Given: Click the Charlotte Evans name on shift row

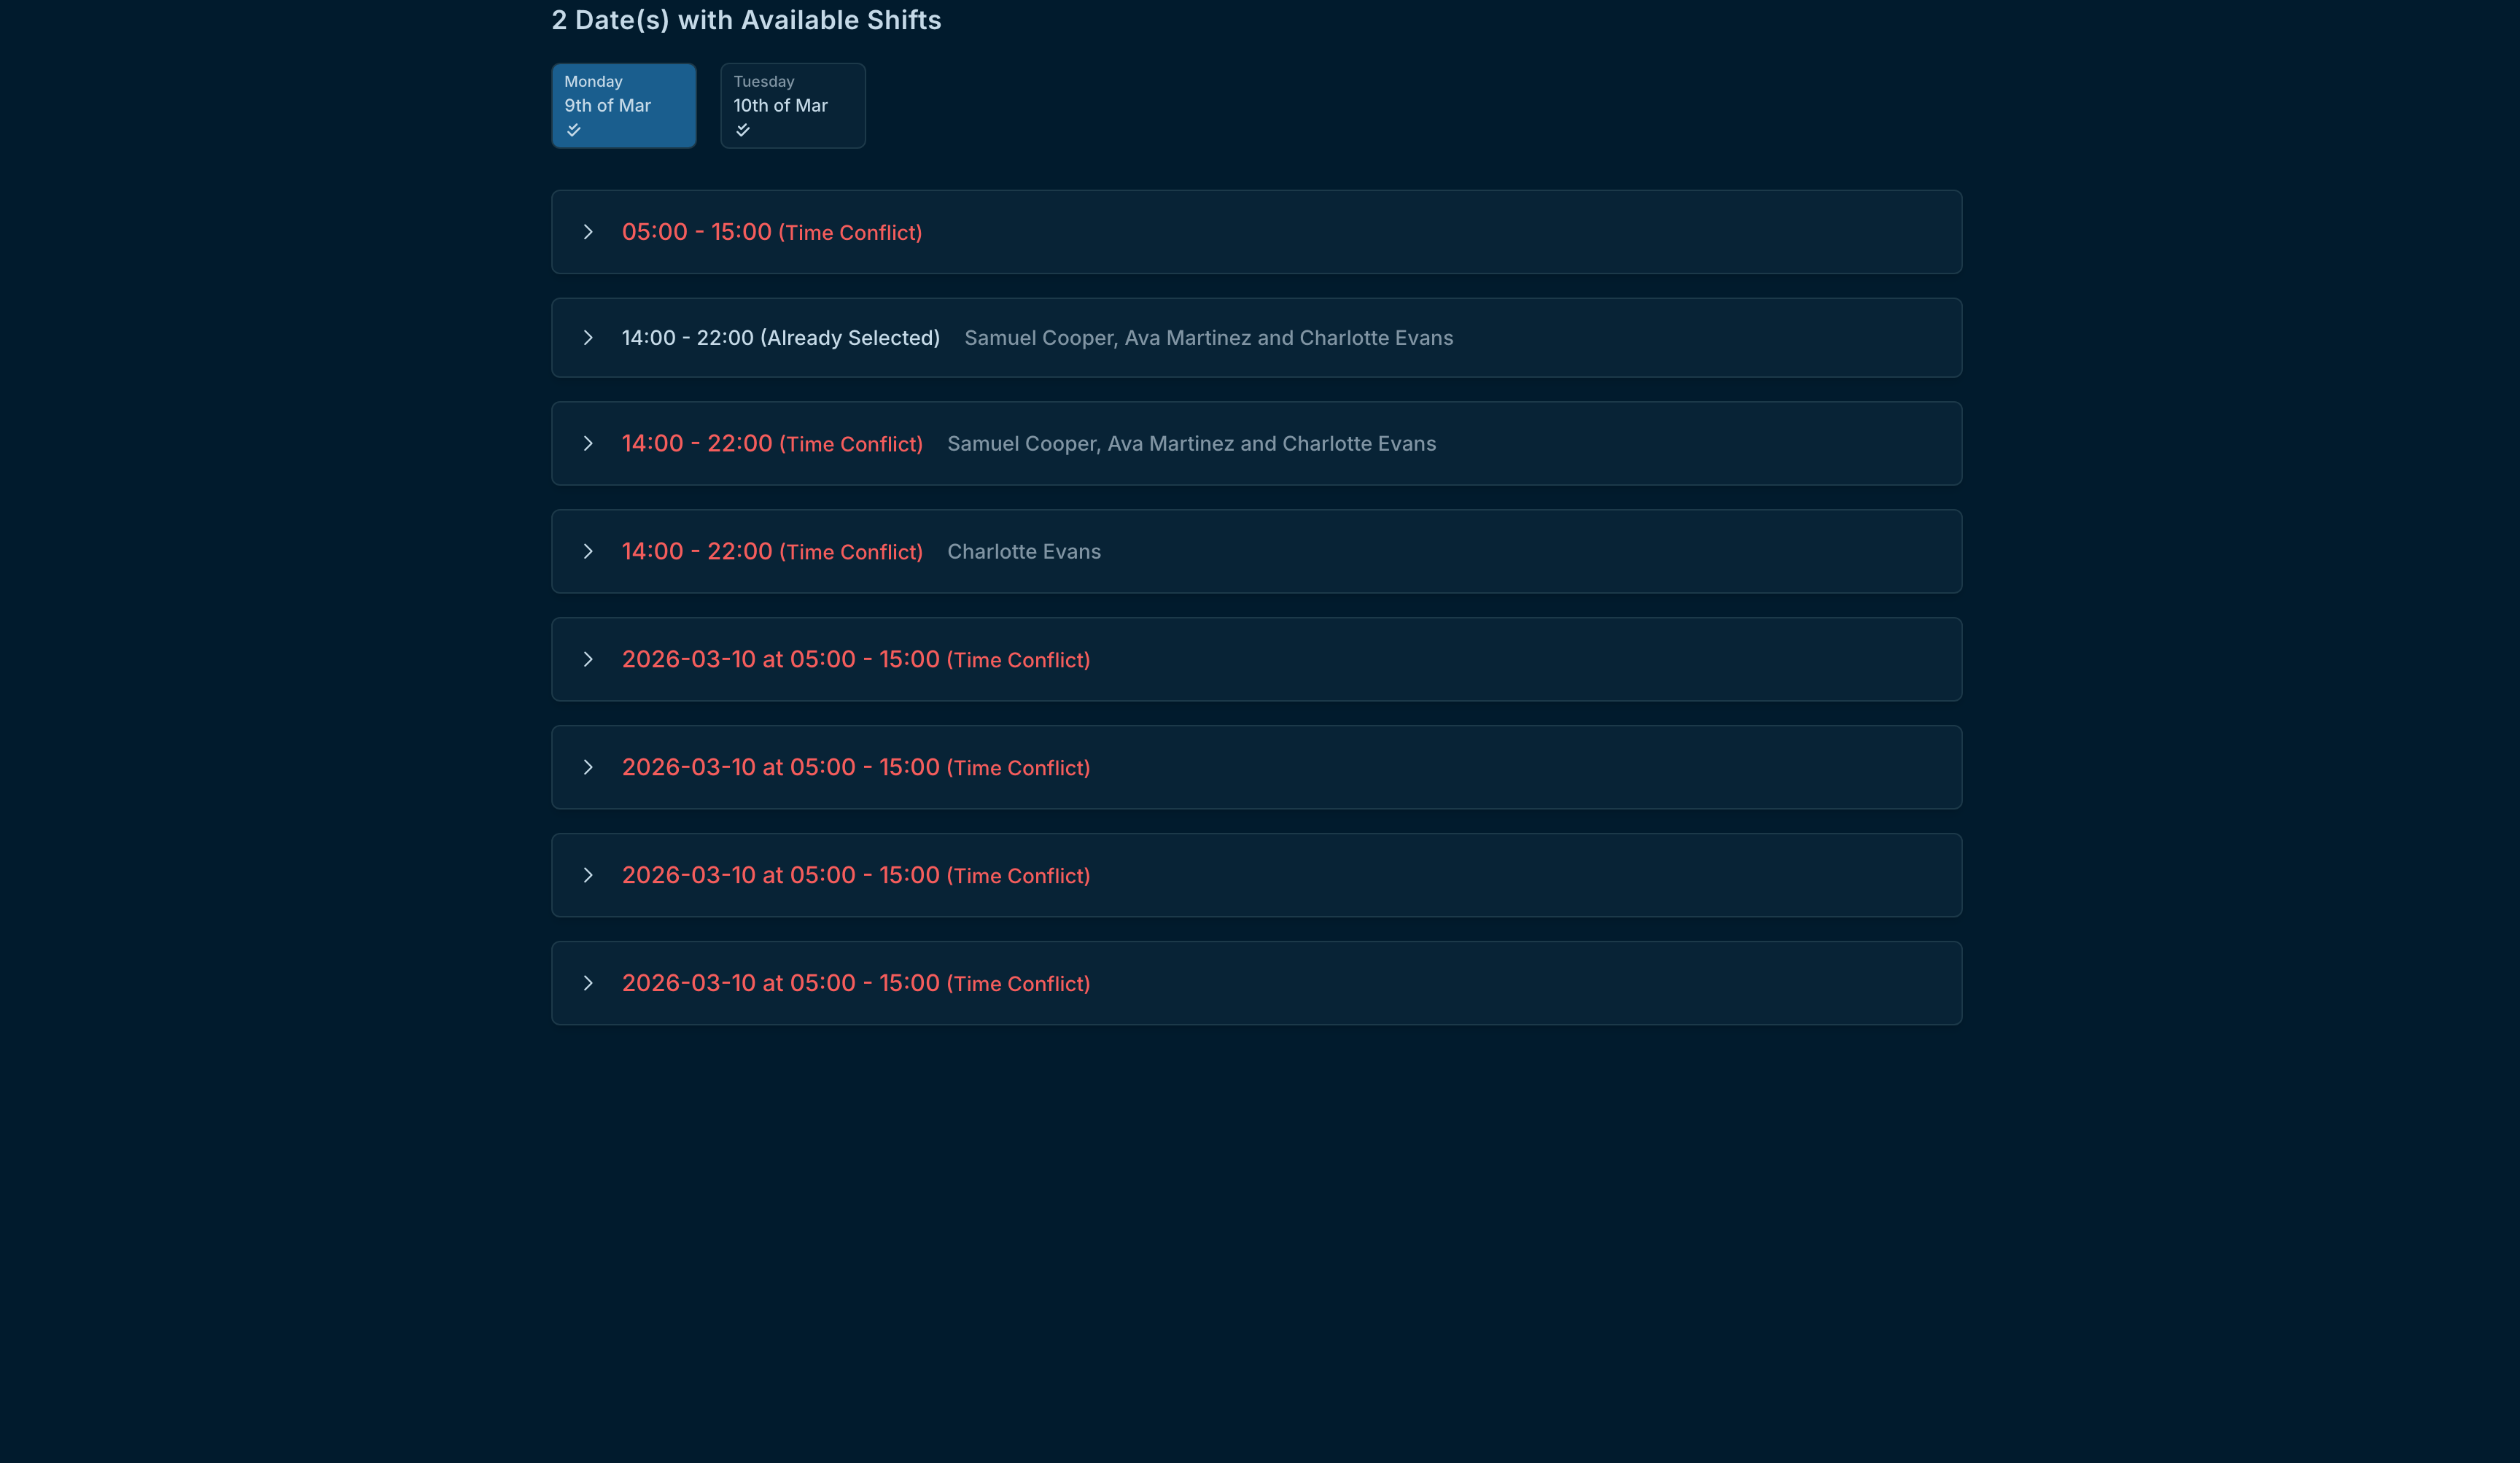Looking at the screenshot, I should [1023, 552].
